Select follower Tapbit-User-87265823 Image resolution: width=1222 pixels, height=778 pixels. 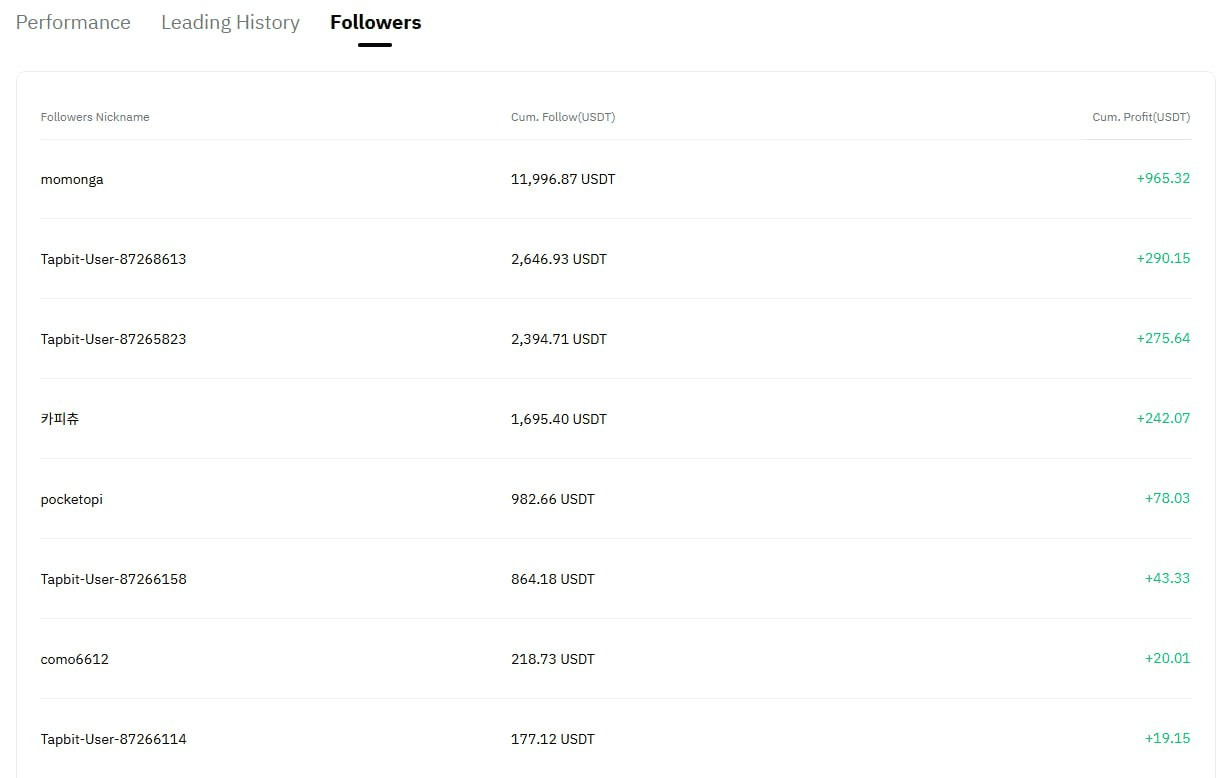pos(113,339)
